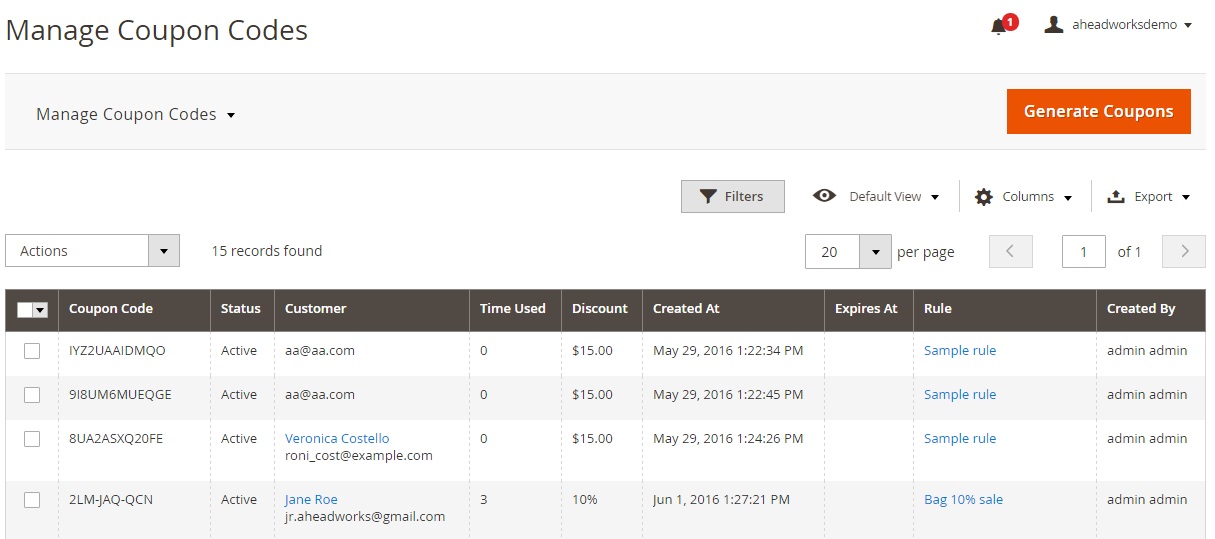Open the notifications bell icon

(999, 26)
